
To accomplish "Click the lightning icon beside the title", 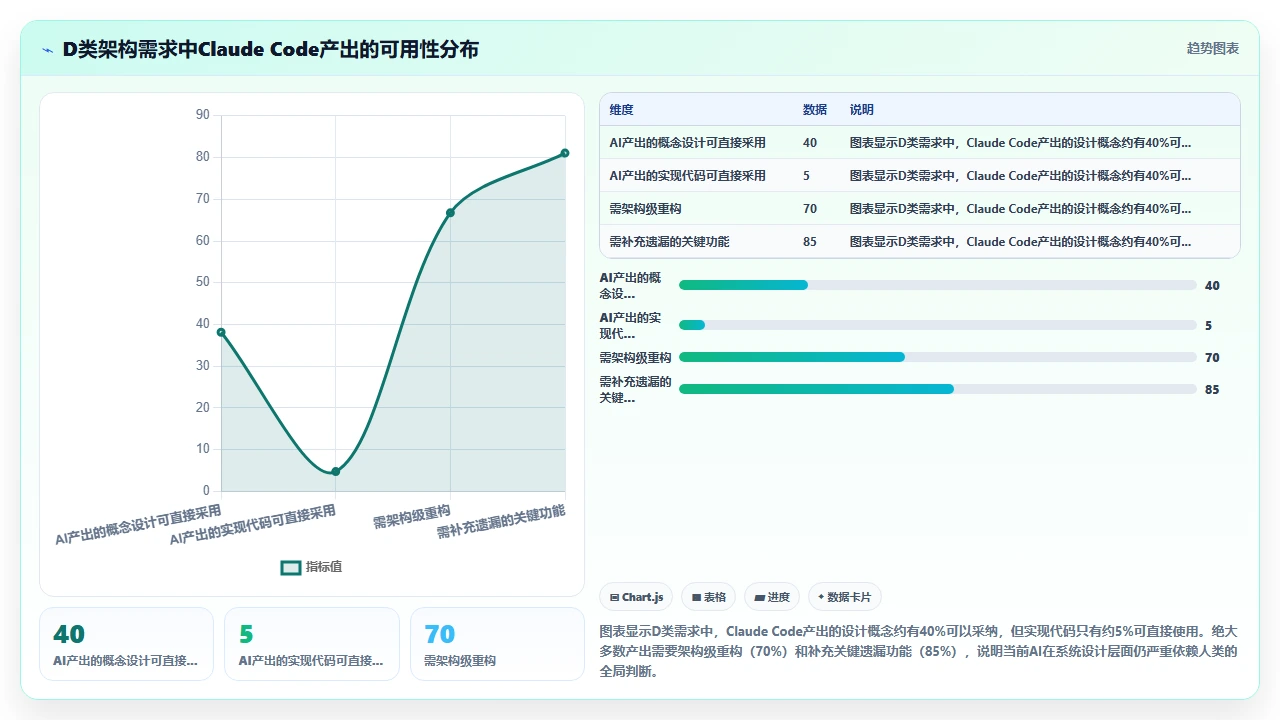I will tap(48, 49).
